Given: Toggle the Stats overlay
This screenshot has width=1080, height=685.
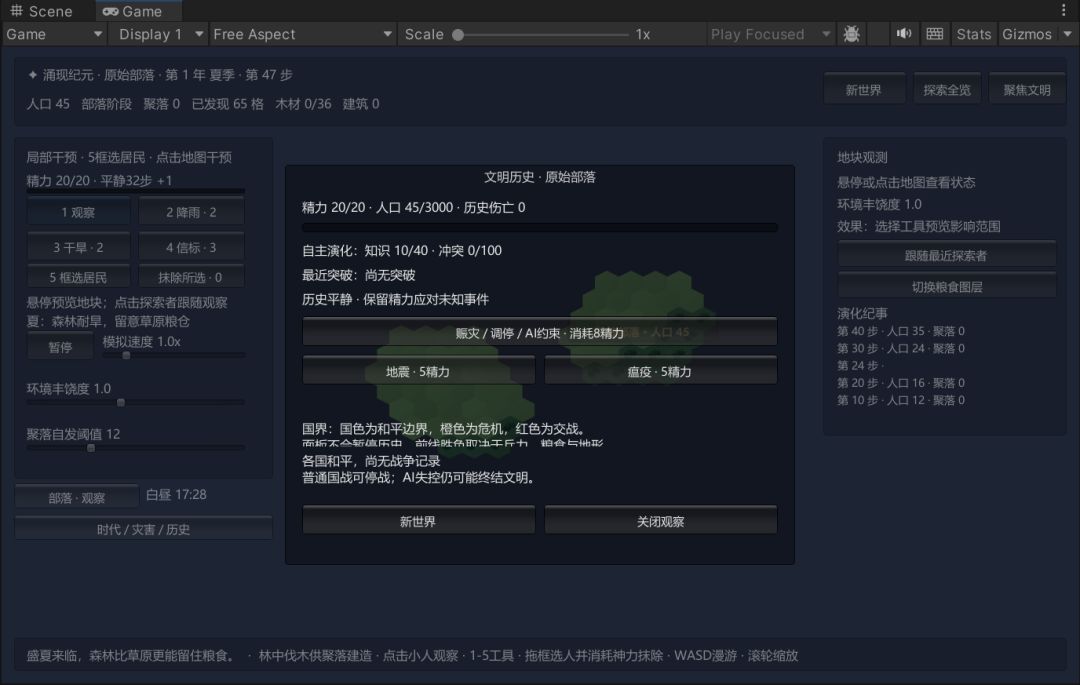Looking at the screenshot, I should [x=973, y=34].
